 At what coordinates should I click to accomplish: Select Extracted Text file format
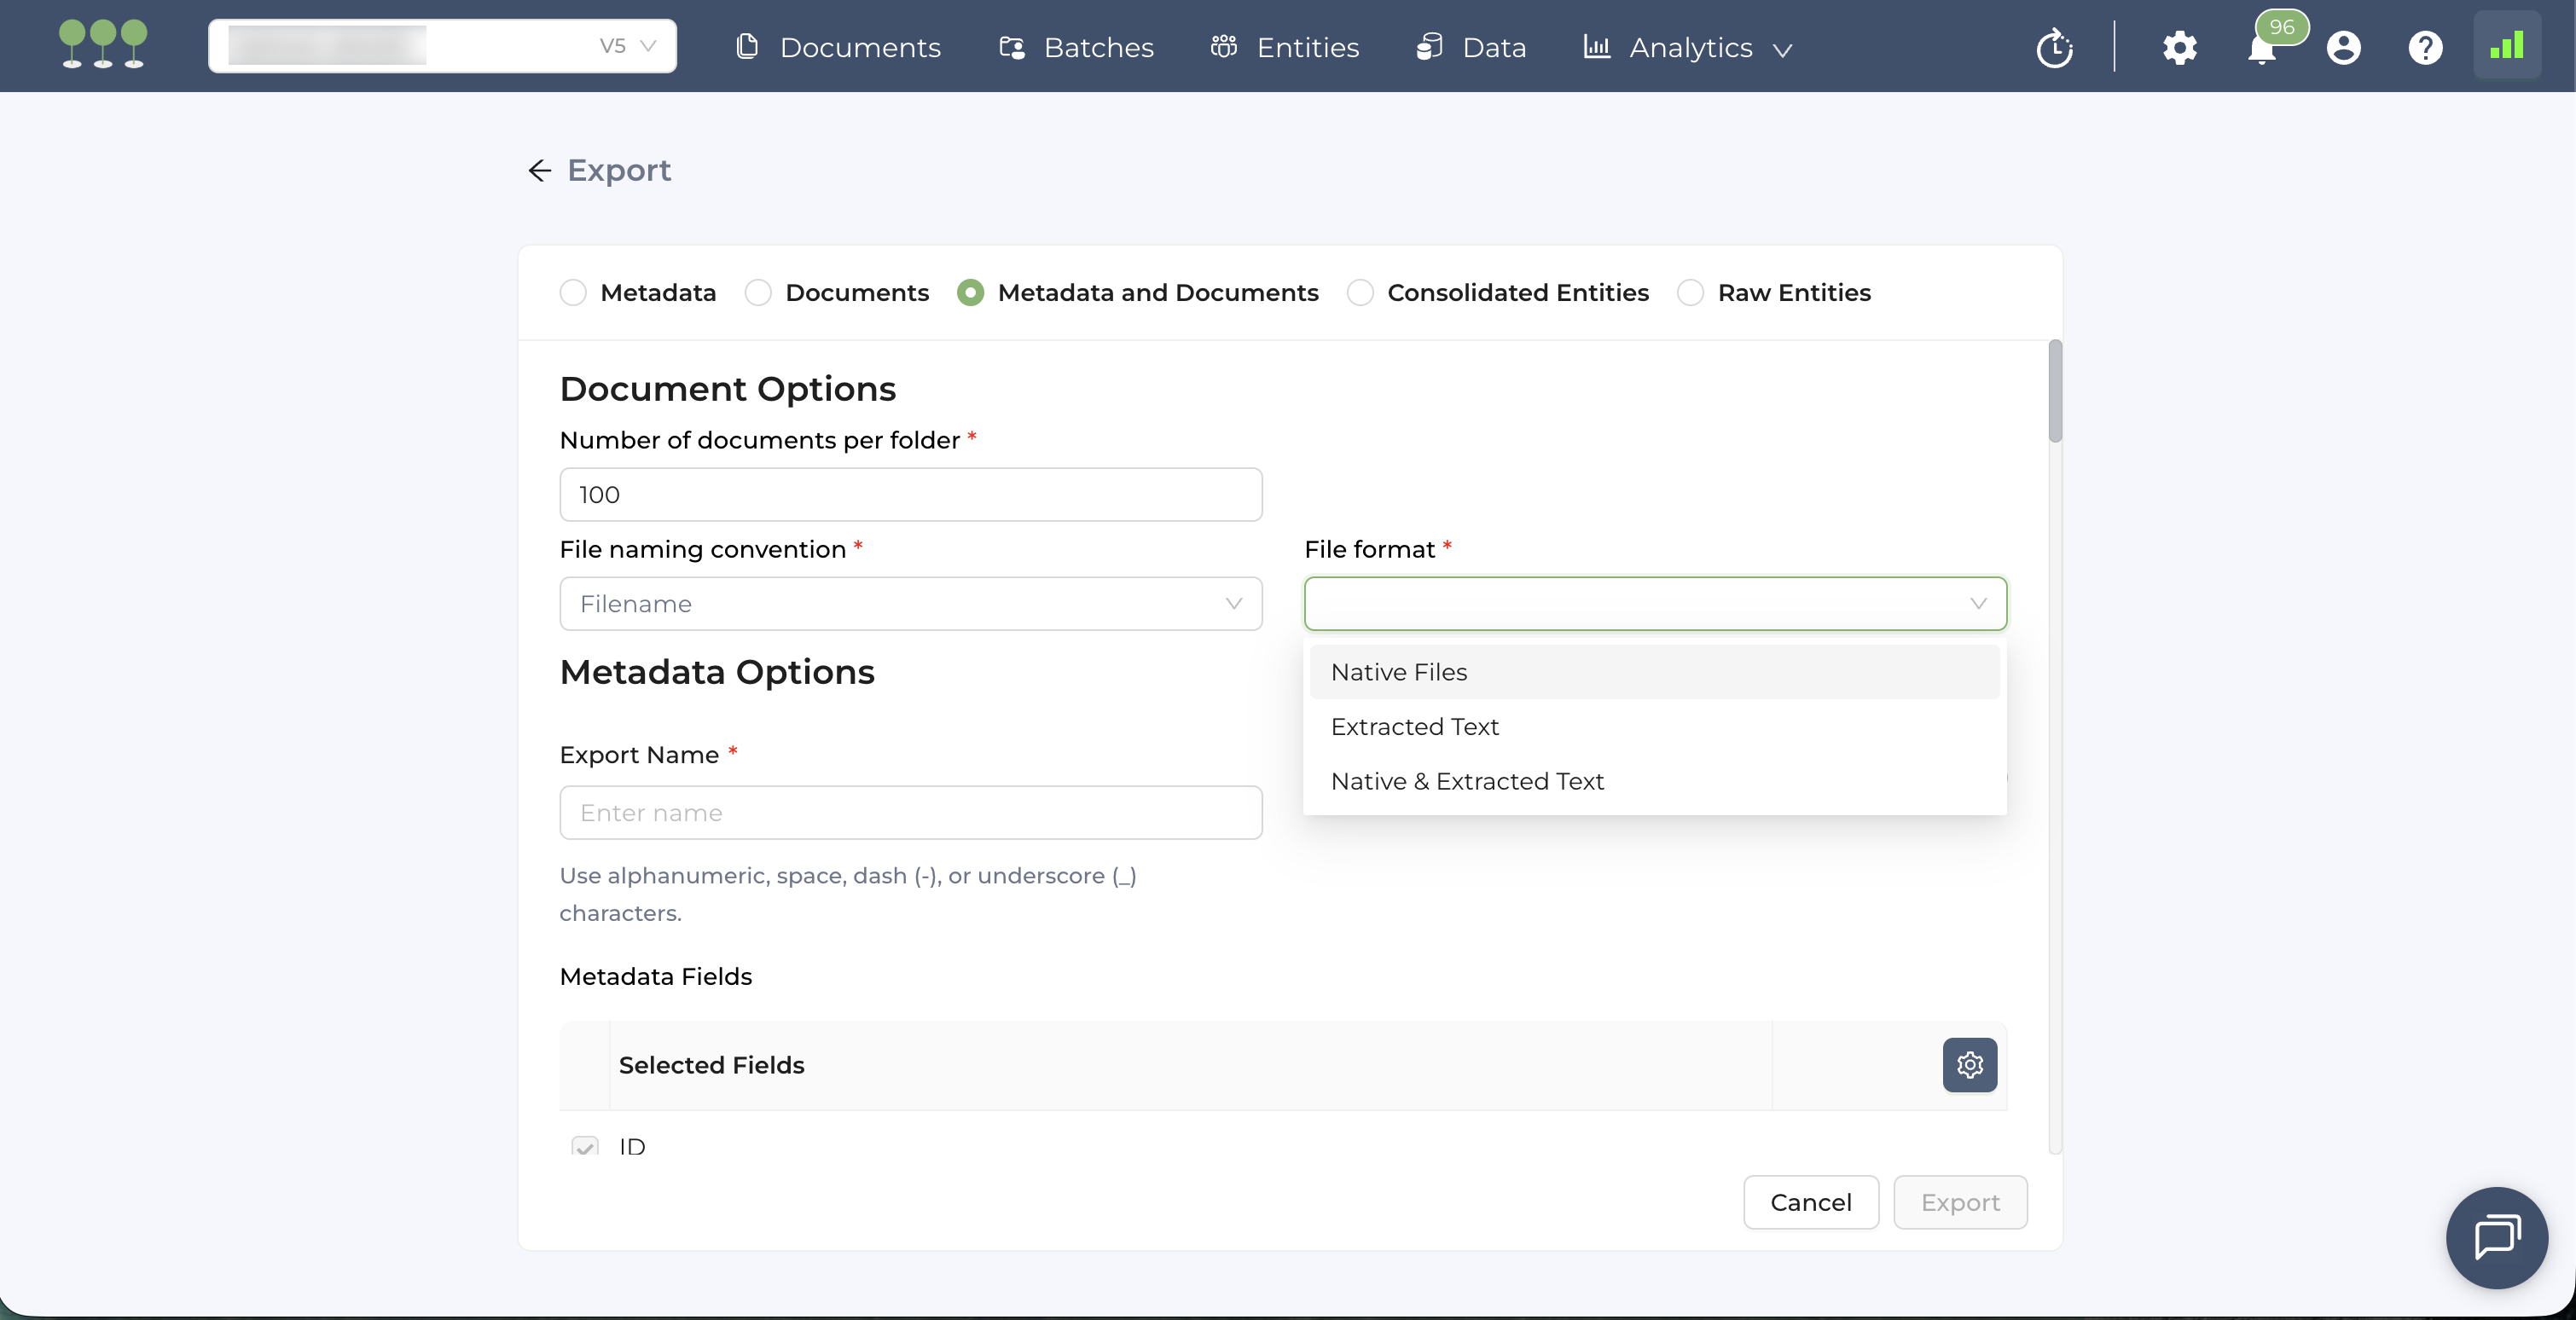click(1414, 726)
